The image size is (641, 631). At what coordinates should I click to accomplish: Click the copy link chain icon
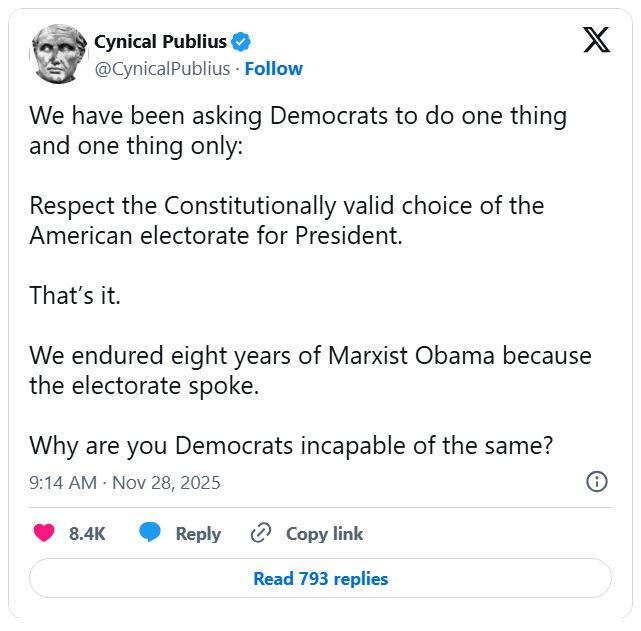click(261, 533)
